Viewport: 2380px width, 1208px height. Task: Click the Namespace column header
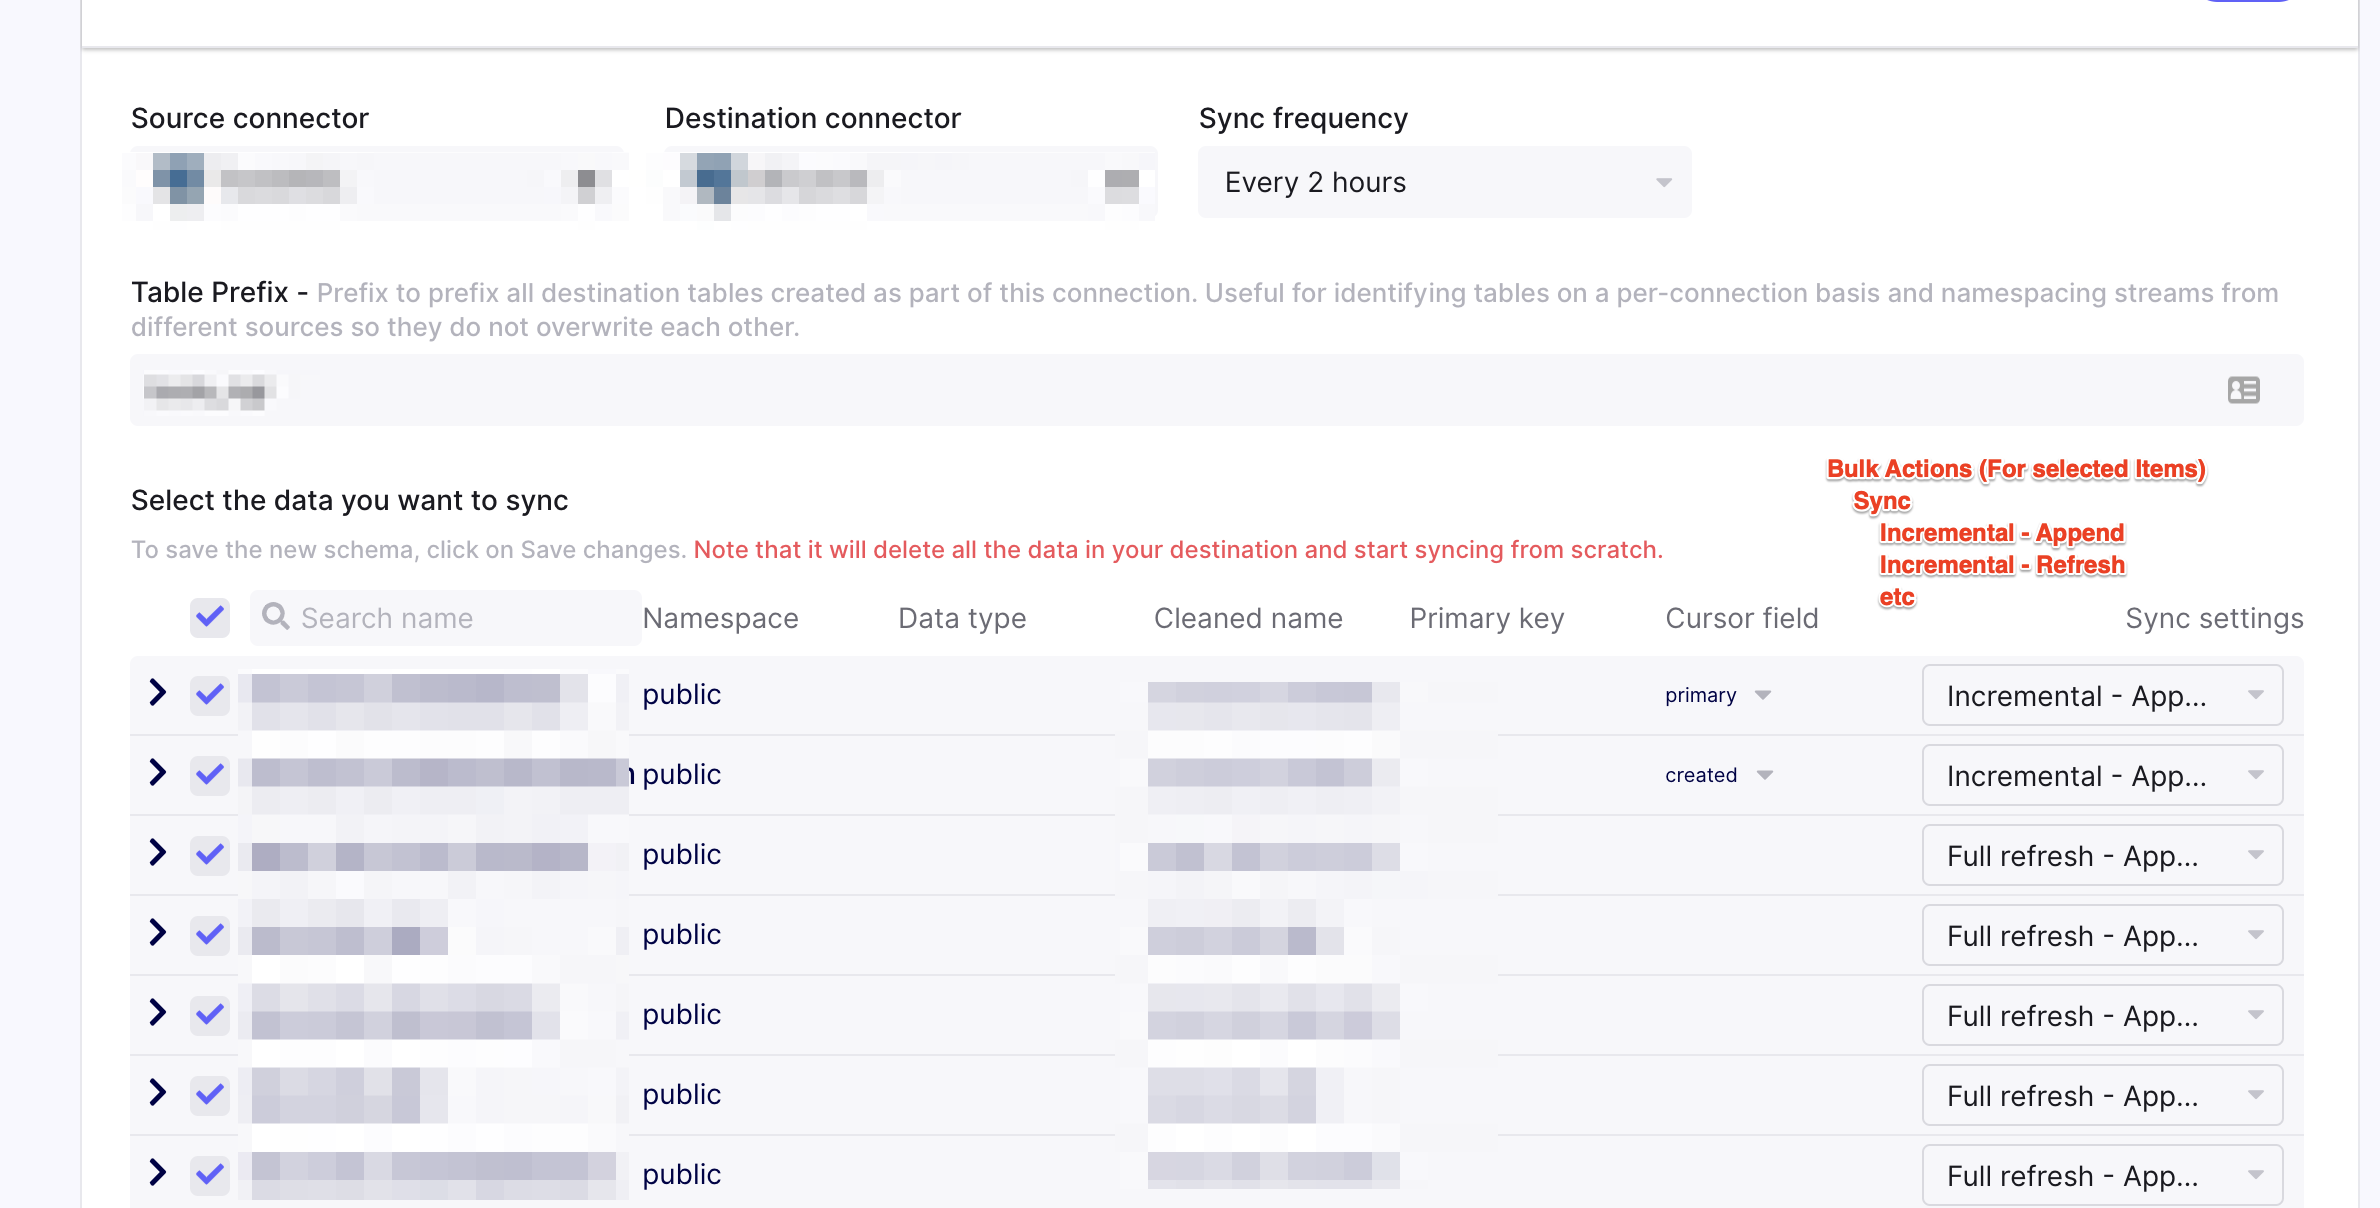[720, 617]
